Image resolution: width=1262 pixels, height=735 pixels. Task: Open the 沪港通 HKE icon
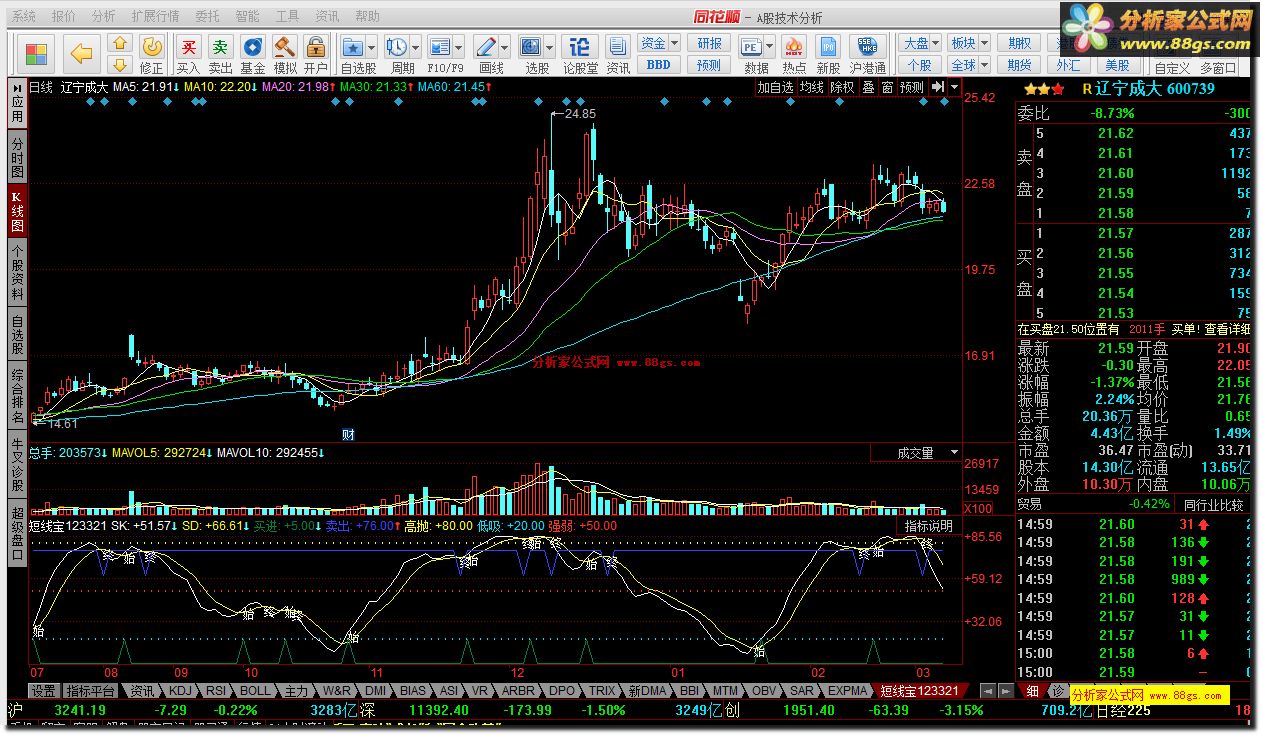coord(867,47)
